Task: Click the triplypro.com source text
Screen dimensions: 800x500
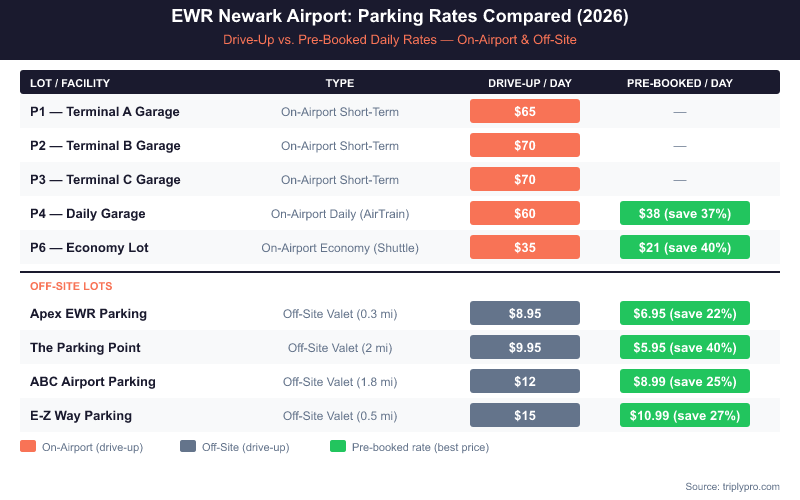Action: click(x=732, y=486)
